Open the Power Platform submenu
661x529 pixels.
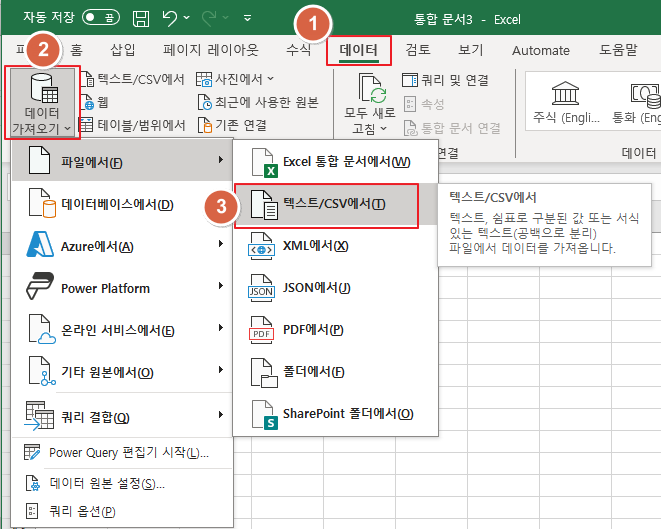pos(122,288)
